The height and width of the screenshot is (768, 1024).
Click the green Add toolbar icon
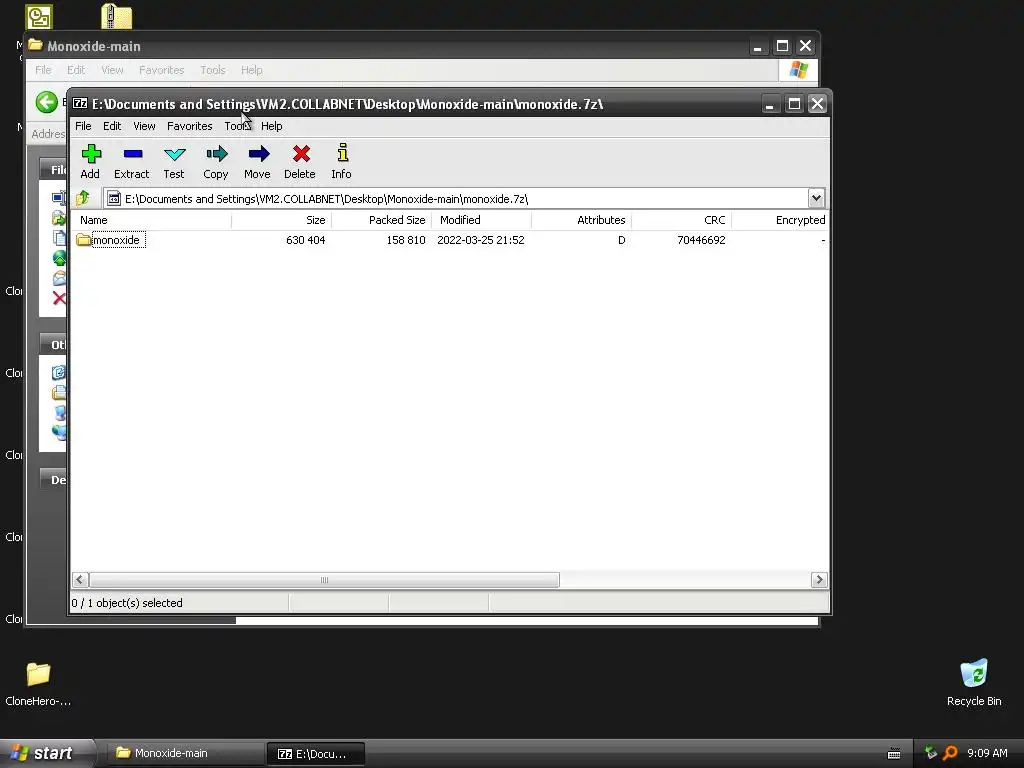tap(91, 154)
